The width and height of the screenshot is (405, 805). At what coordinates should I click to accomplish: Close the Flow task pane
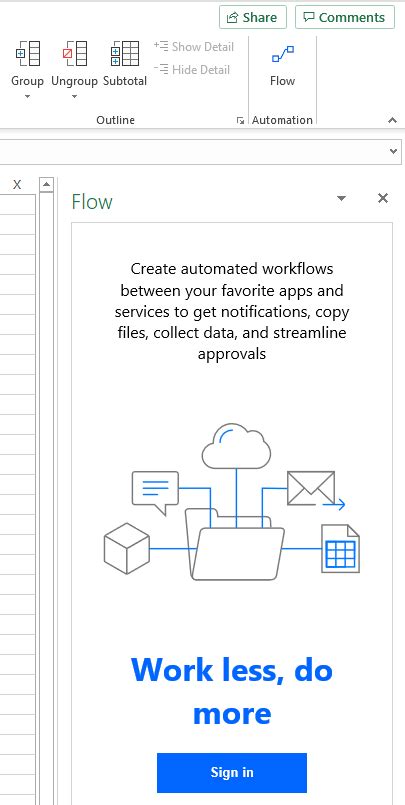(x=383, y=198)
